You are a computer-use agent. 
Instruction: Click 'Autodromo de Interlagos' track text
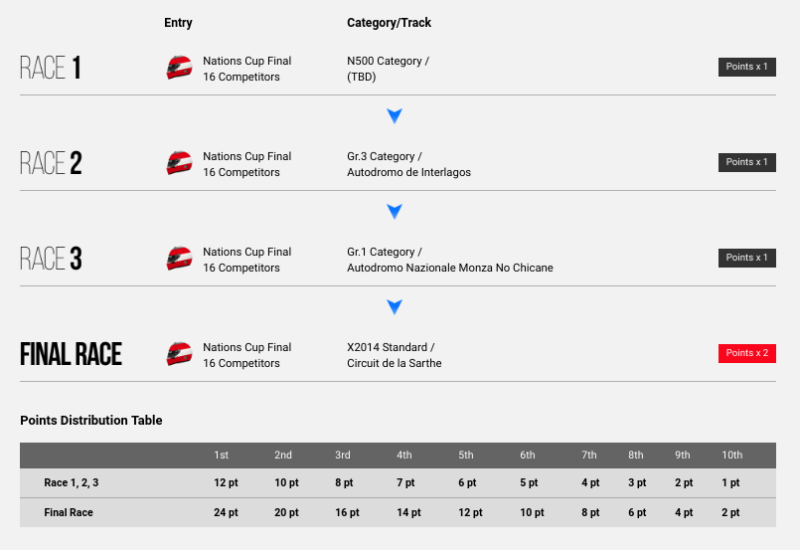[409, 172]
